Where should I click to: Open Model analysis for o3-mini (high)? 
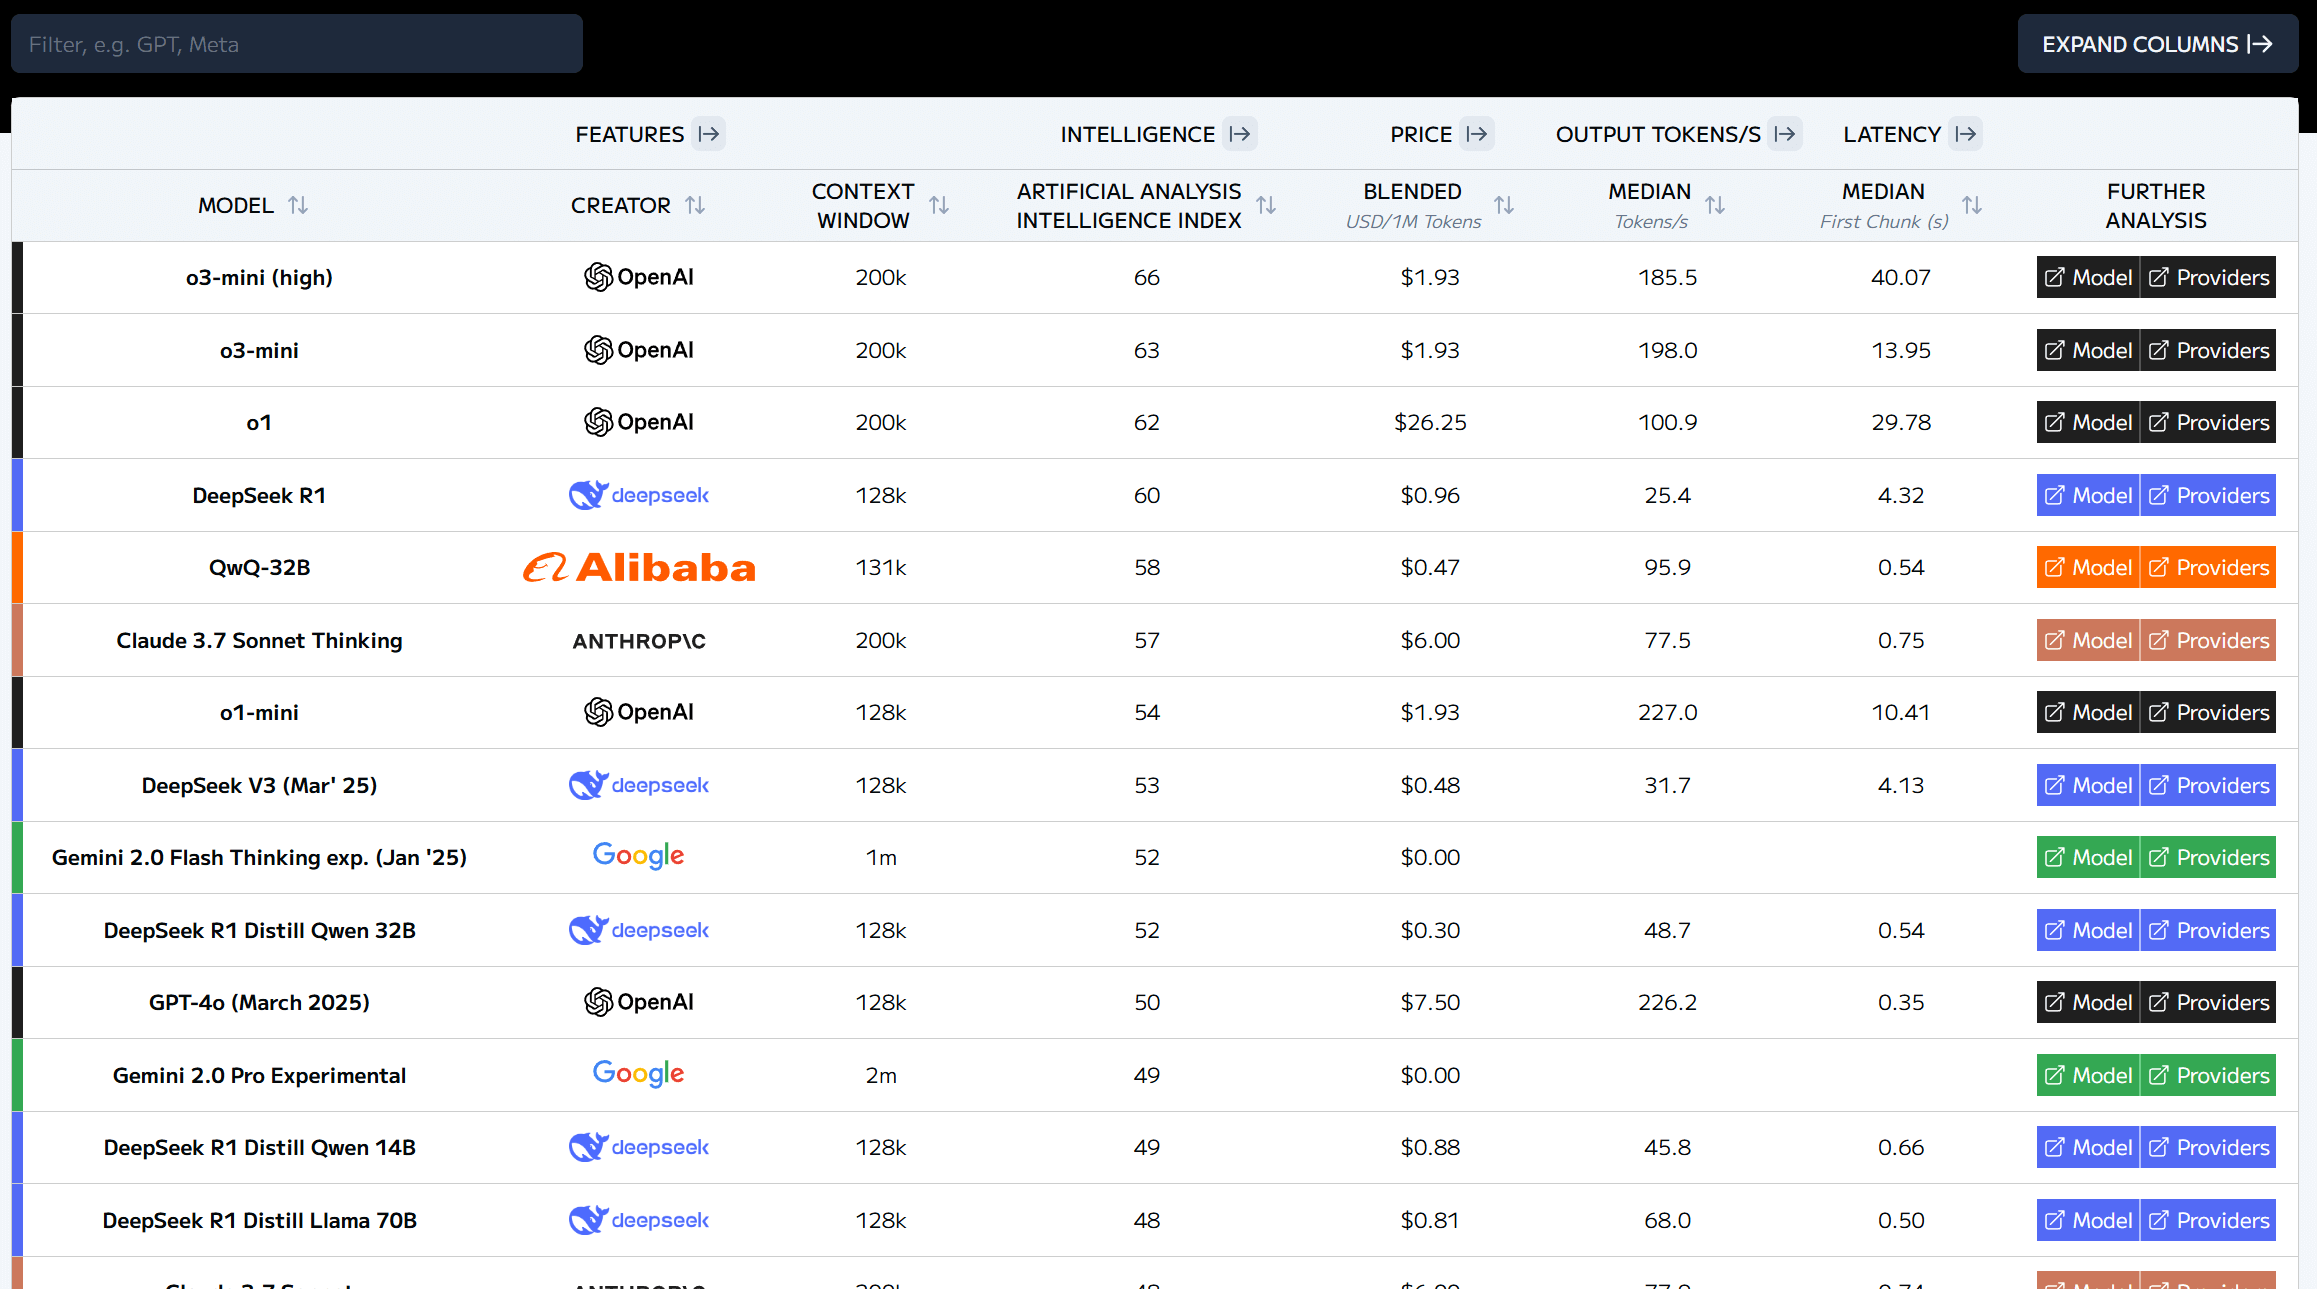click(2088, 277)
